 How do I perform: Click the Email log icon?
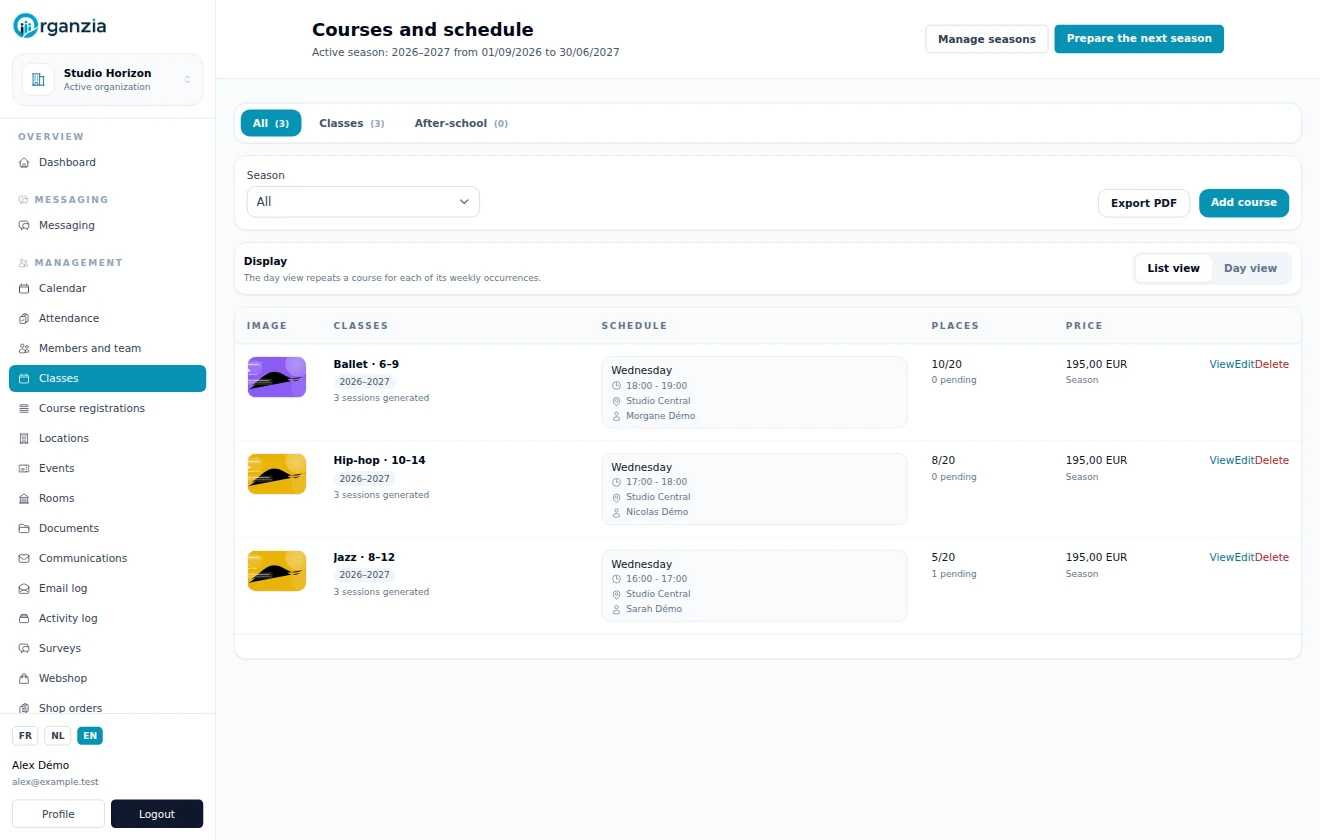click(x=24, y=588)
